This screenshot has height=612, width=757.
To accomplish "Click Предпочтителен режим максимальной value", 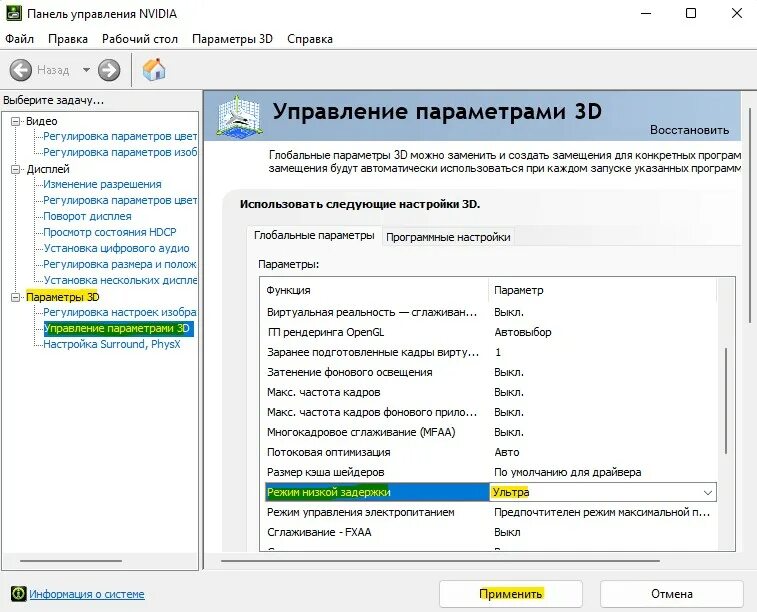I will [602, 512].
